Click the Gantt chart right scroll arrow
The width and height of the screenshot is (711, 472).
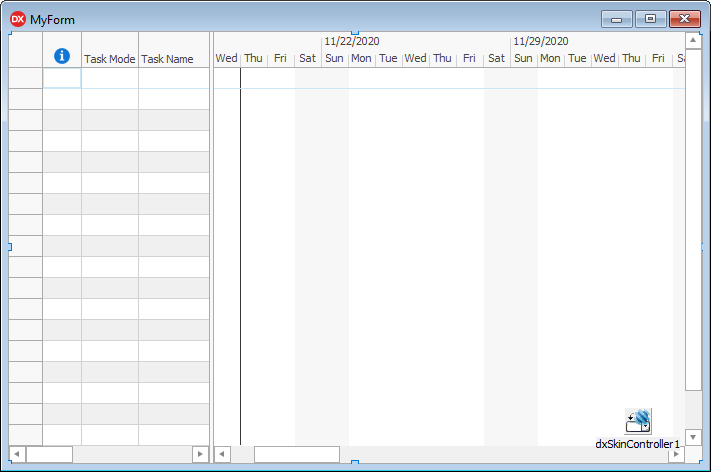tap(676, 454)
